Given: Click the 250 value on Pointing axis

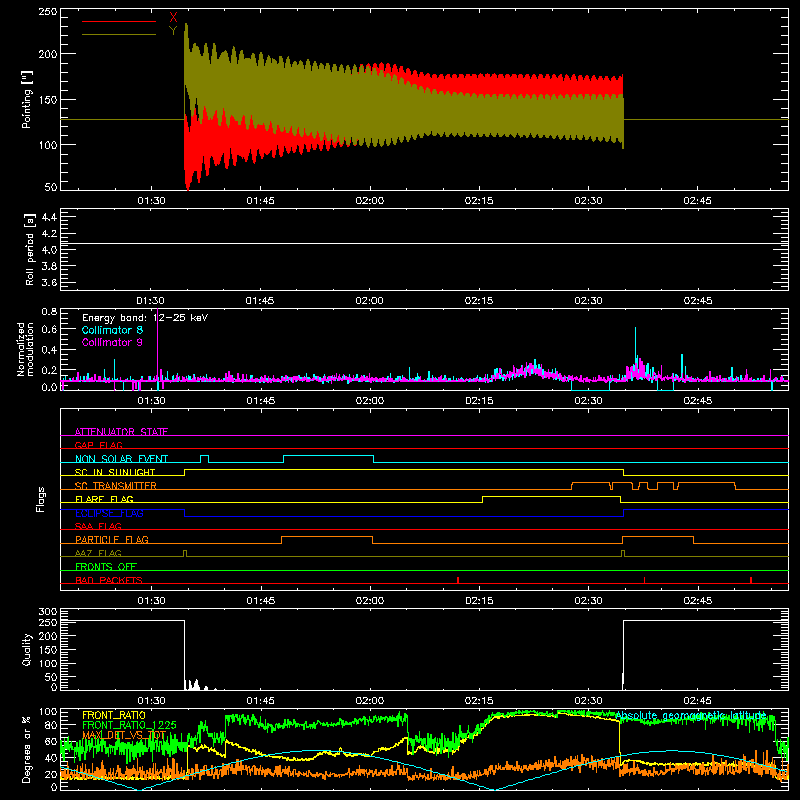Looking at the screenshot, I should pyautogui.click(x=48, y=12).
